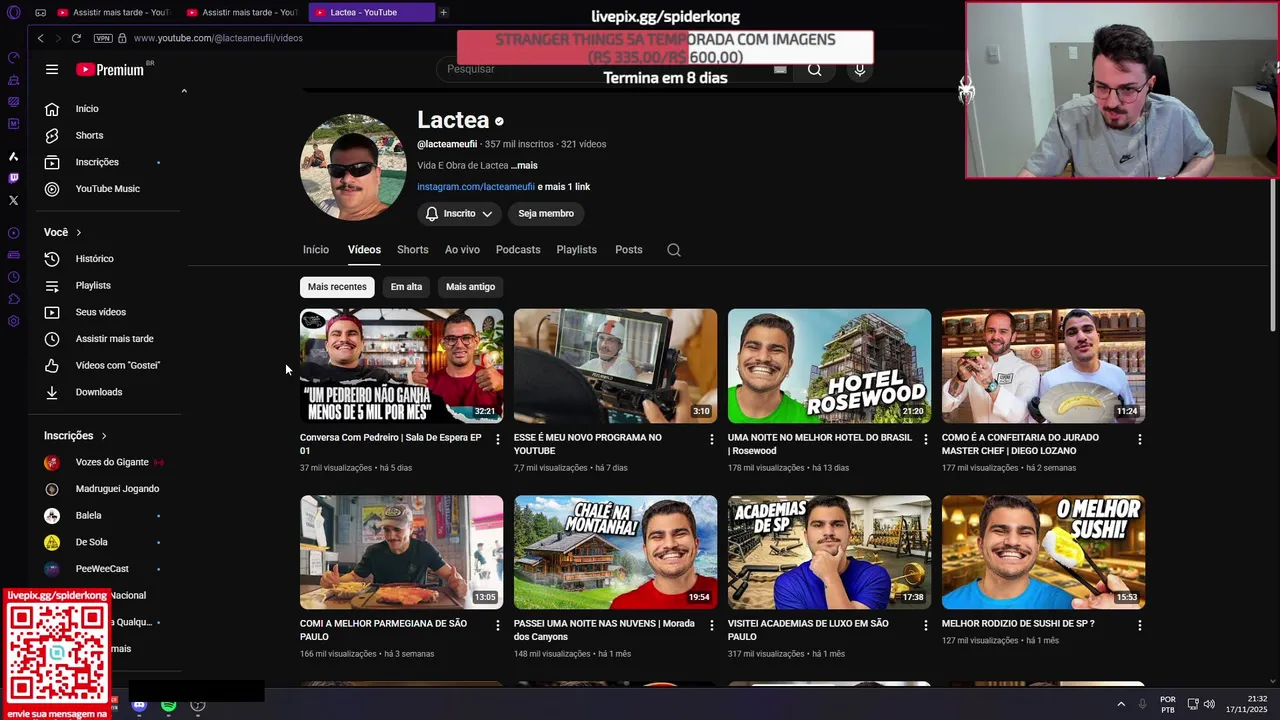Open new browser tab with plus icon
The width and height of the screenshot is (1280, 720).
(x=443, y=12)
